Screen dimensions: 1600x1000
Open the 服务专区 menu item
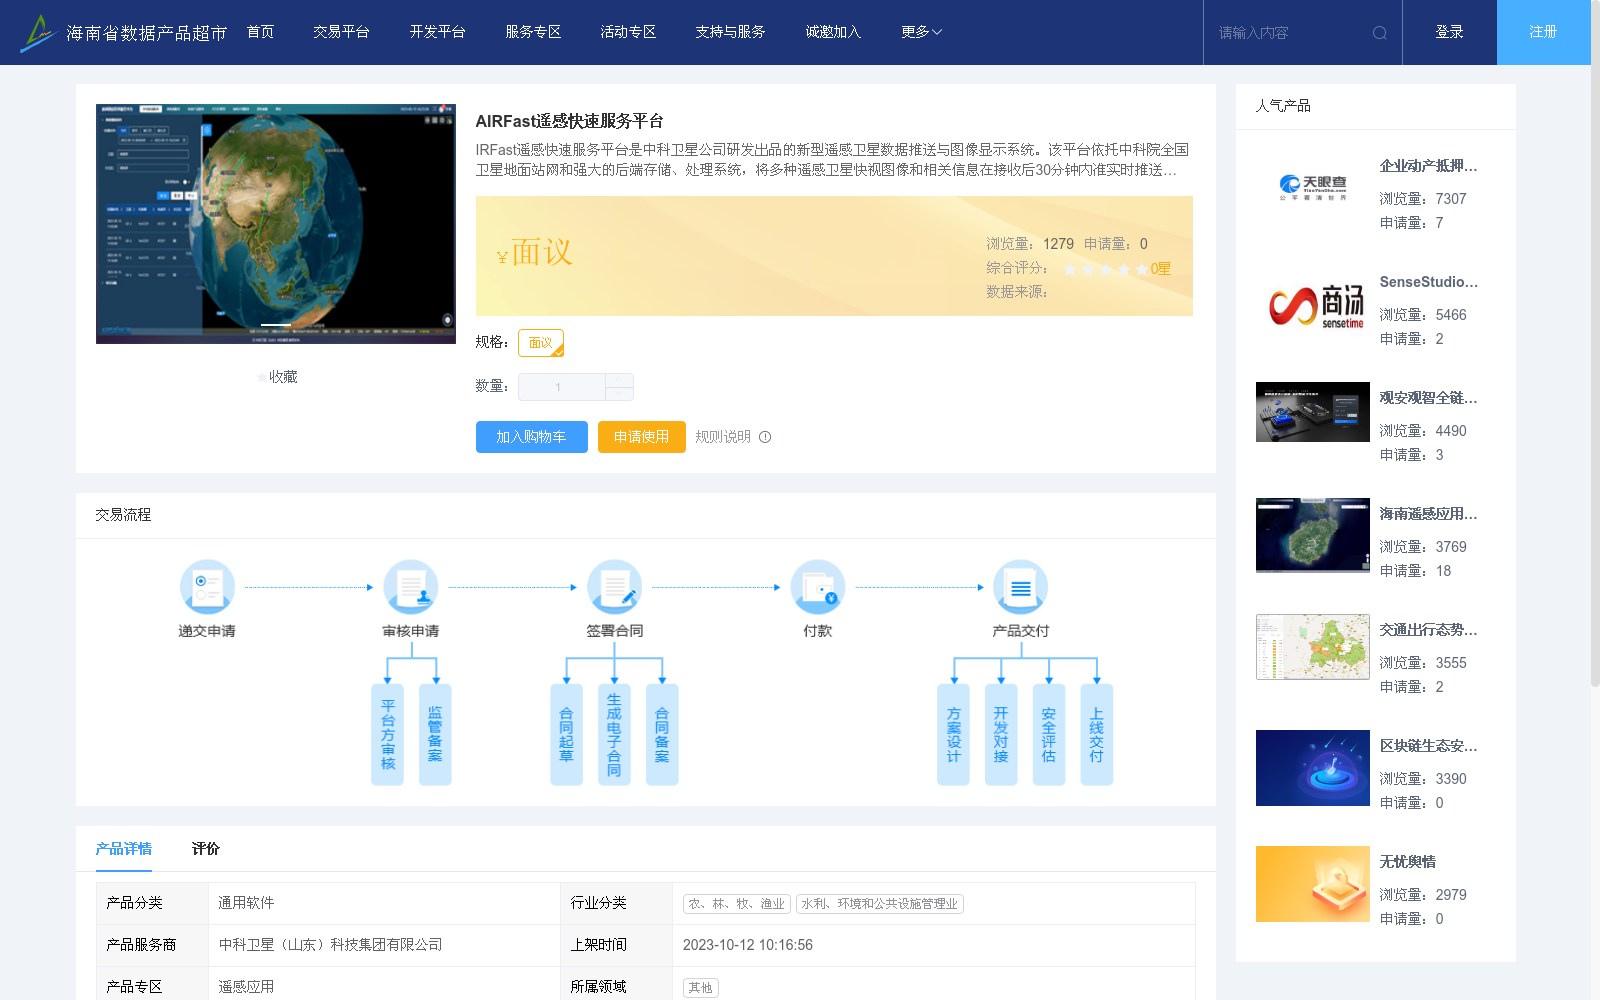533,32
